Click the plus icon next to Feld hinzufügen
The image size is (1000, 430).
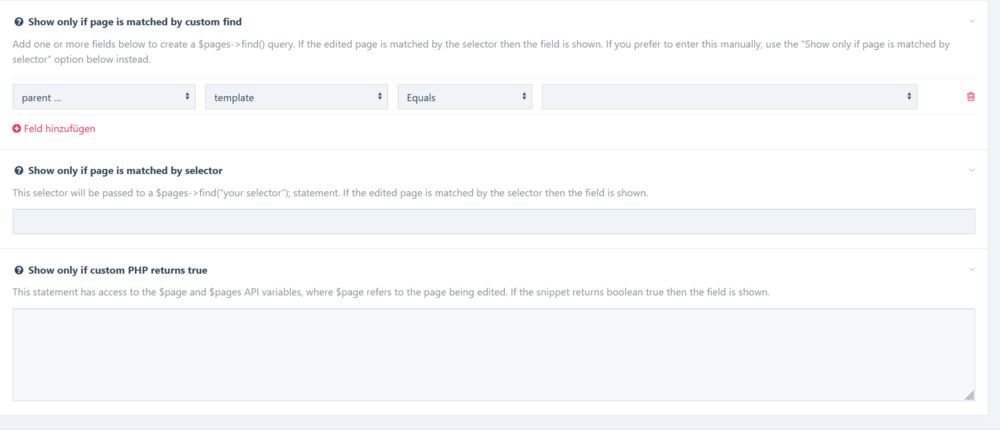click(x=17, y=128)
